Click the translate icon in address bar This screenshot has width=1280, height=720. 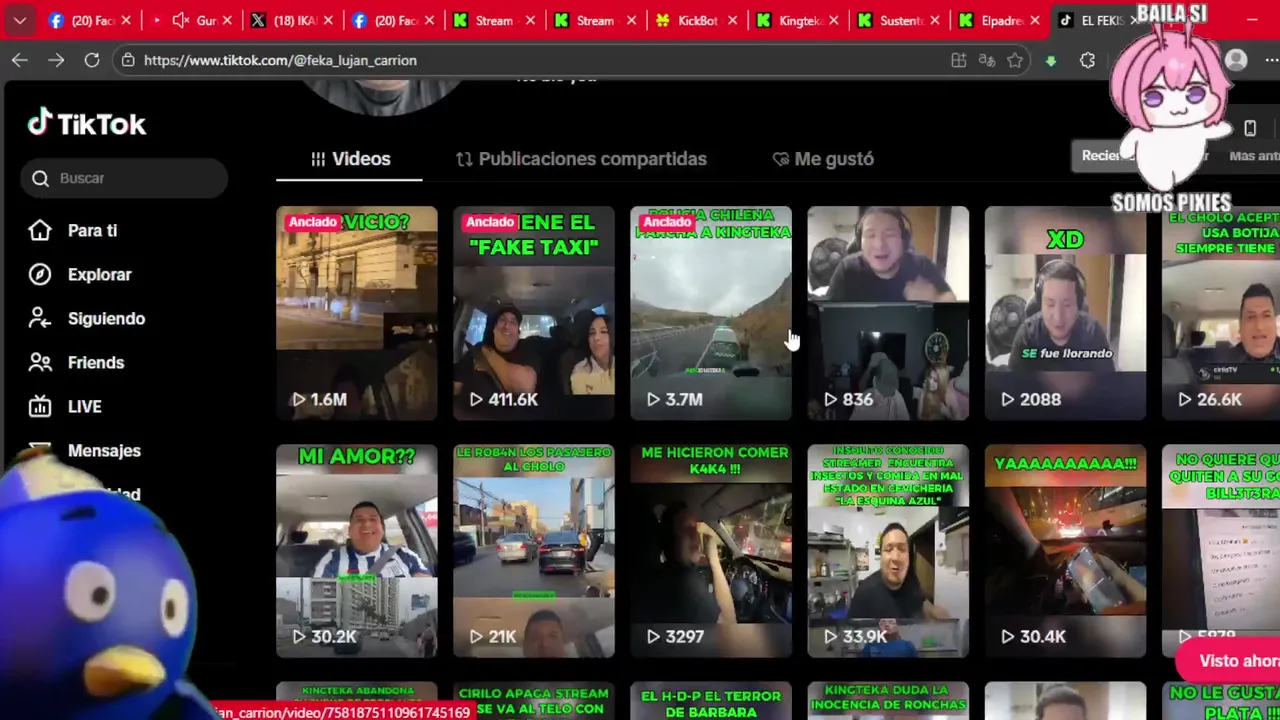[987, 60]
